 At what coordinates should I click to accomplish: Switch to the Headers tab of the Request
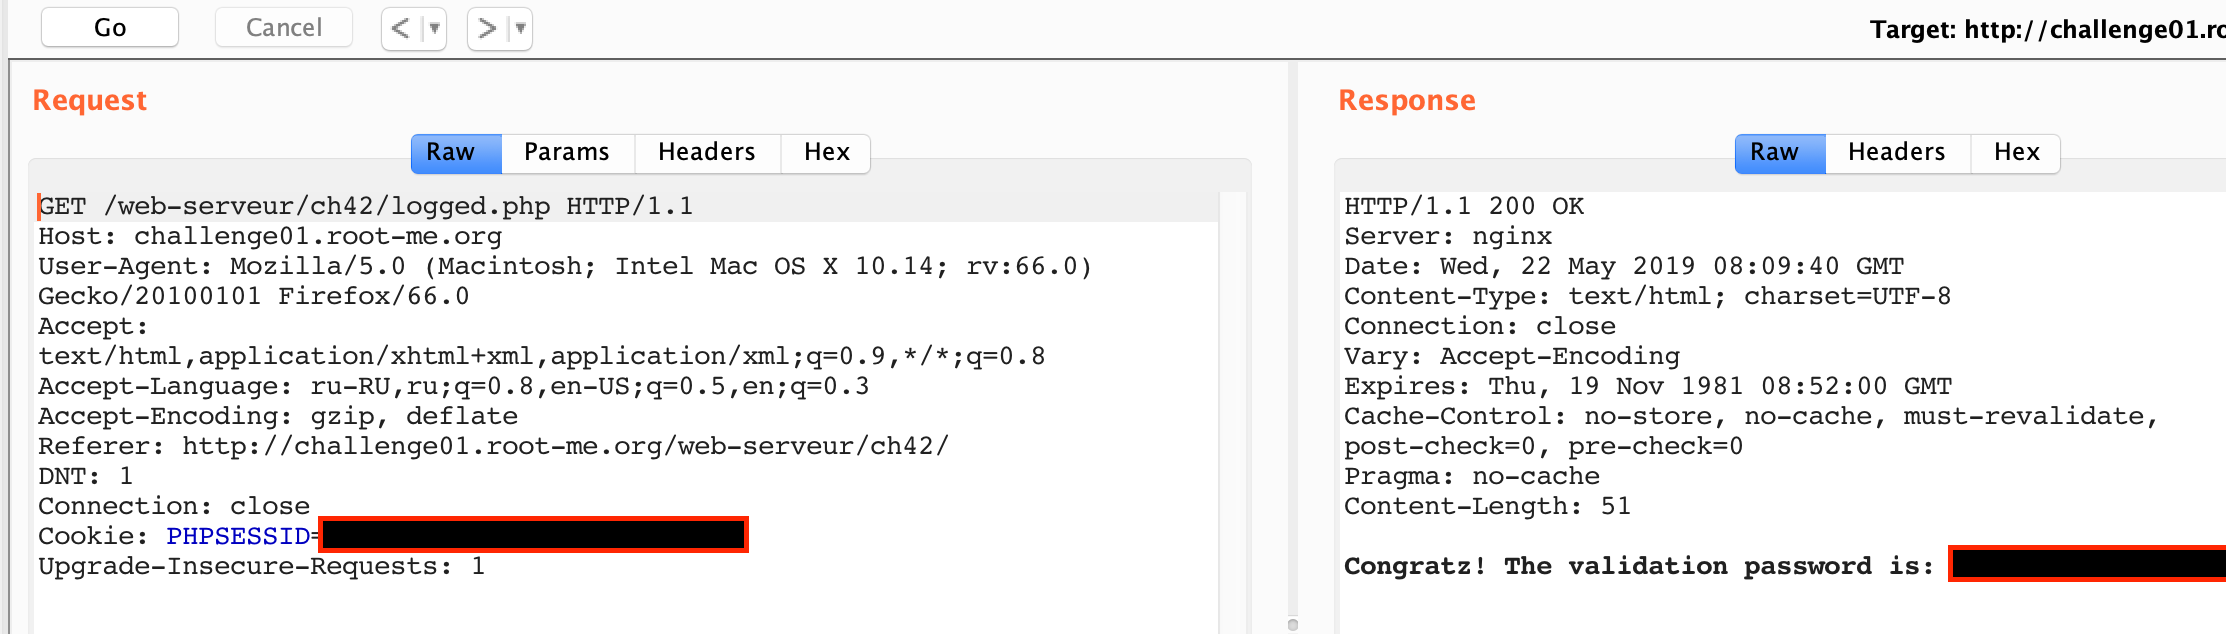[706, 152]
